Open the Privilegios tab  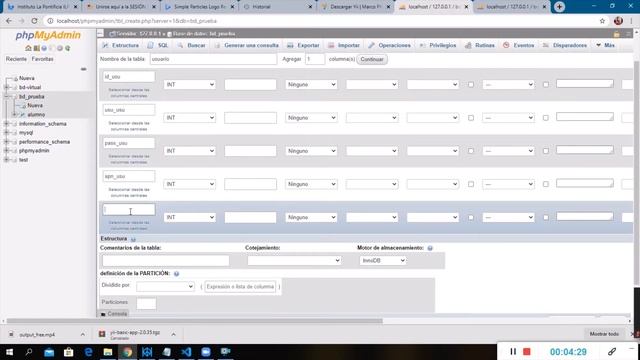pos(438,45)
